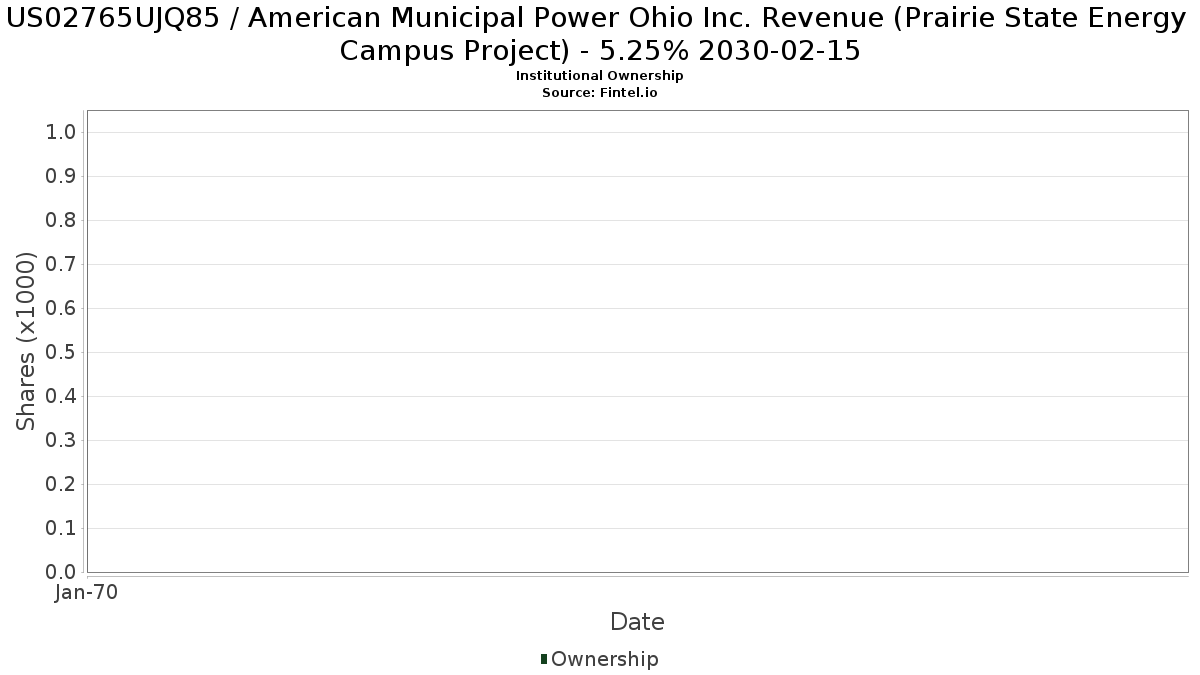1200x675 pixels.
Task: Click the 0.9 y-axis tick label
Action: point(62,177)
